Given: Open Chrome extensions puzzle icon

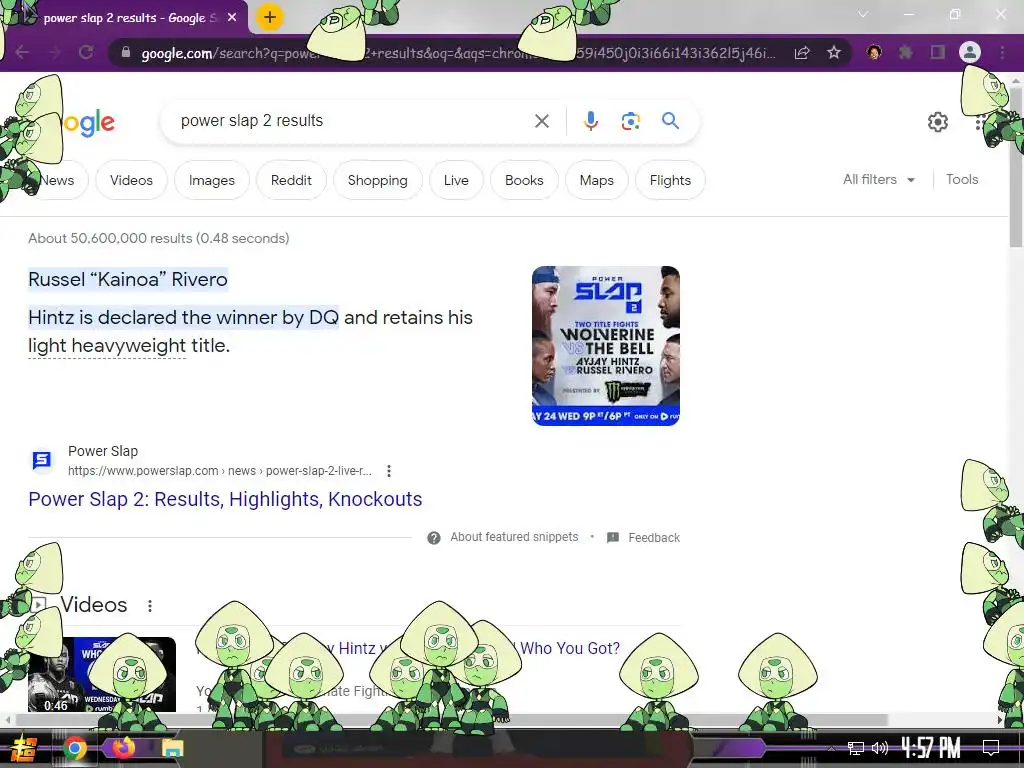Looking at the screenshot, I should pos(906,52).
